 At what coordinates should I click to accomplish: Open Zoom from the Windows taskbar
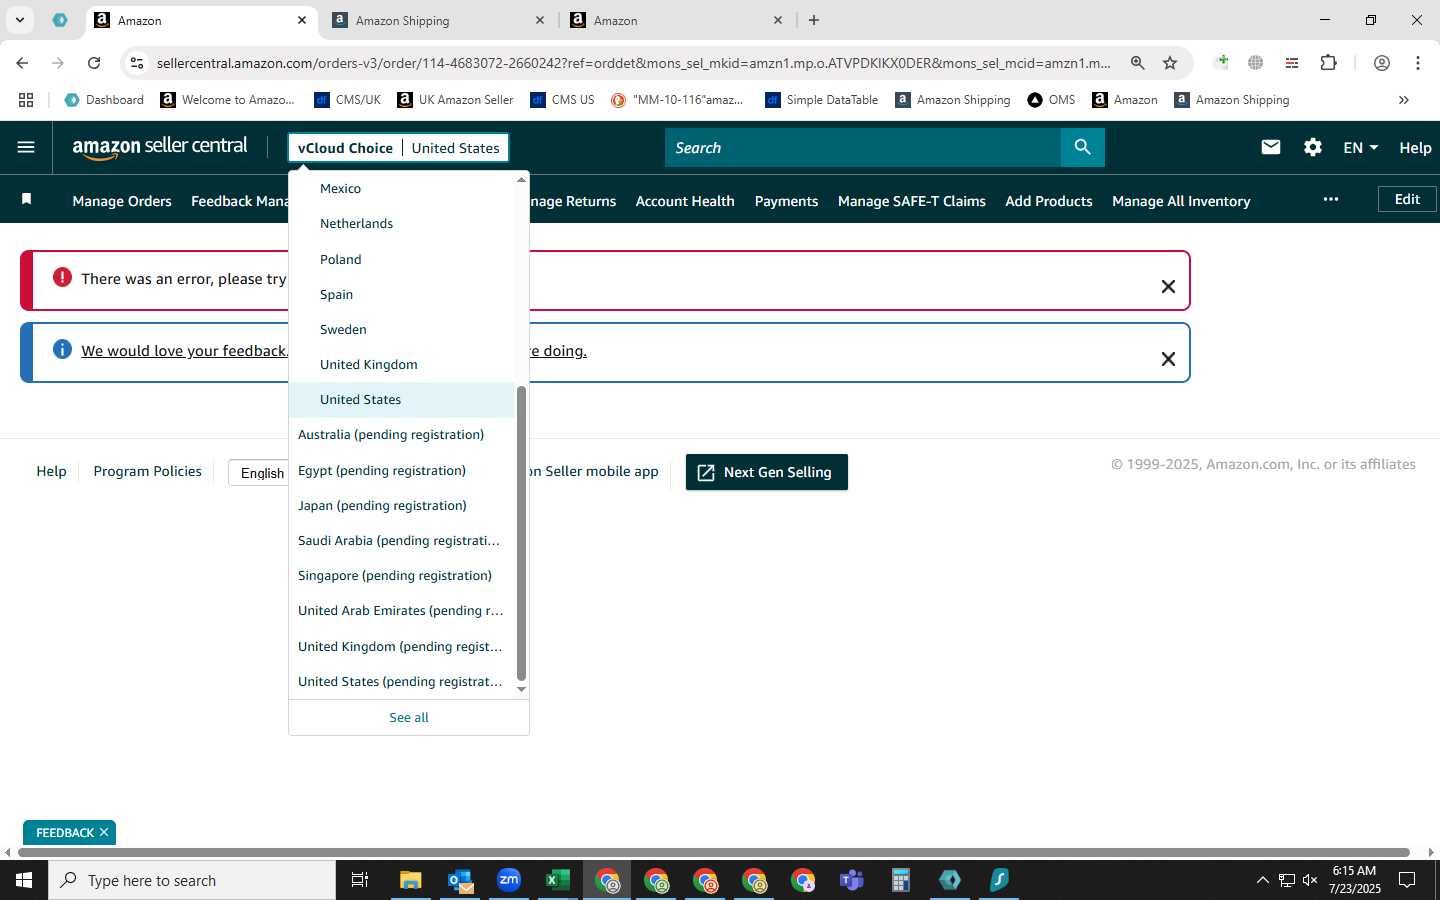tap(509, 880)
